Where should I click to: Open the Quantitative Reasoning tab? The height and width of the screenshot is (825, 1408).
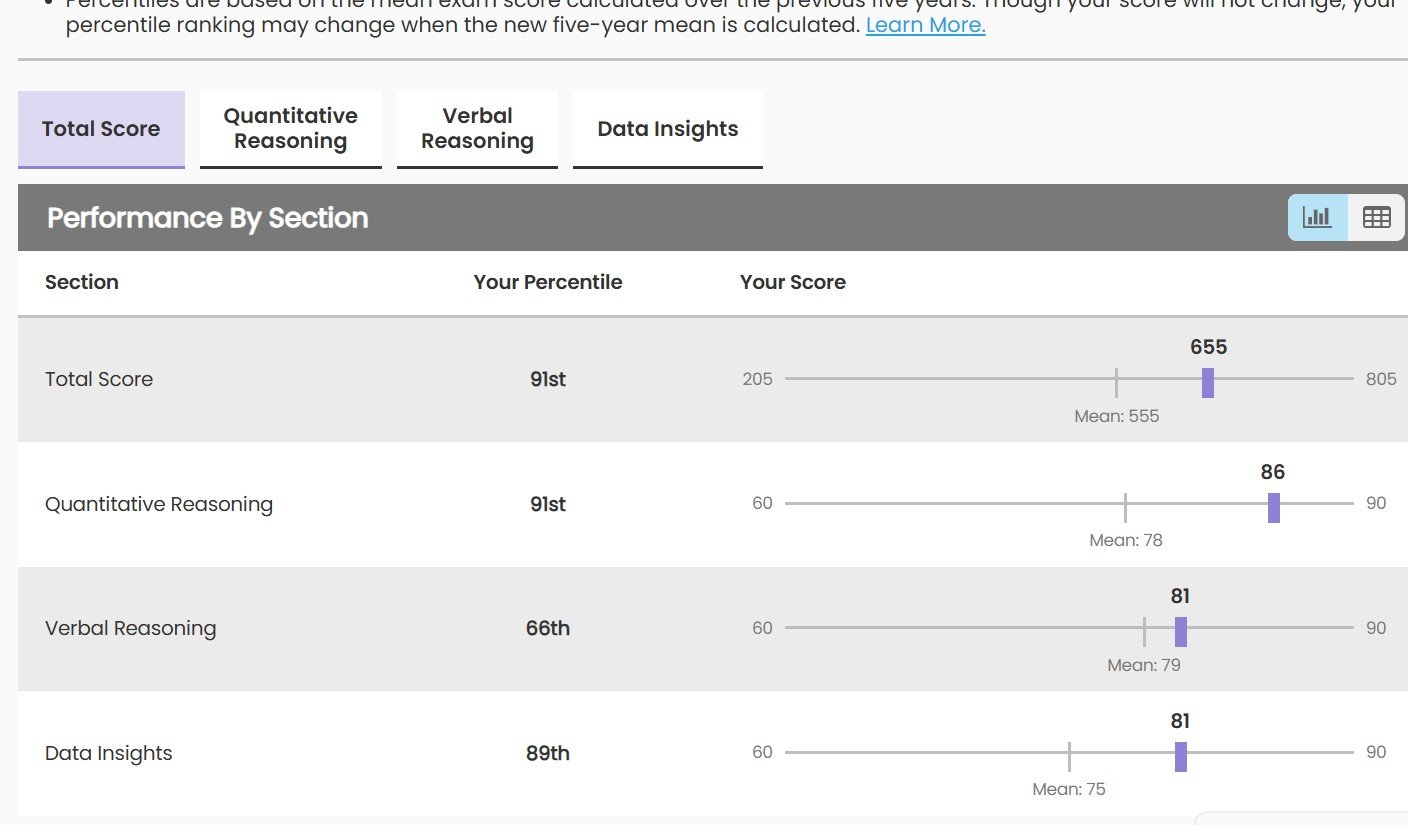click(x=290, y=129)
